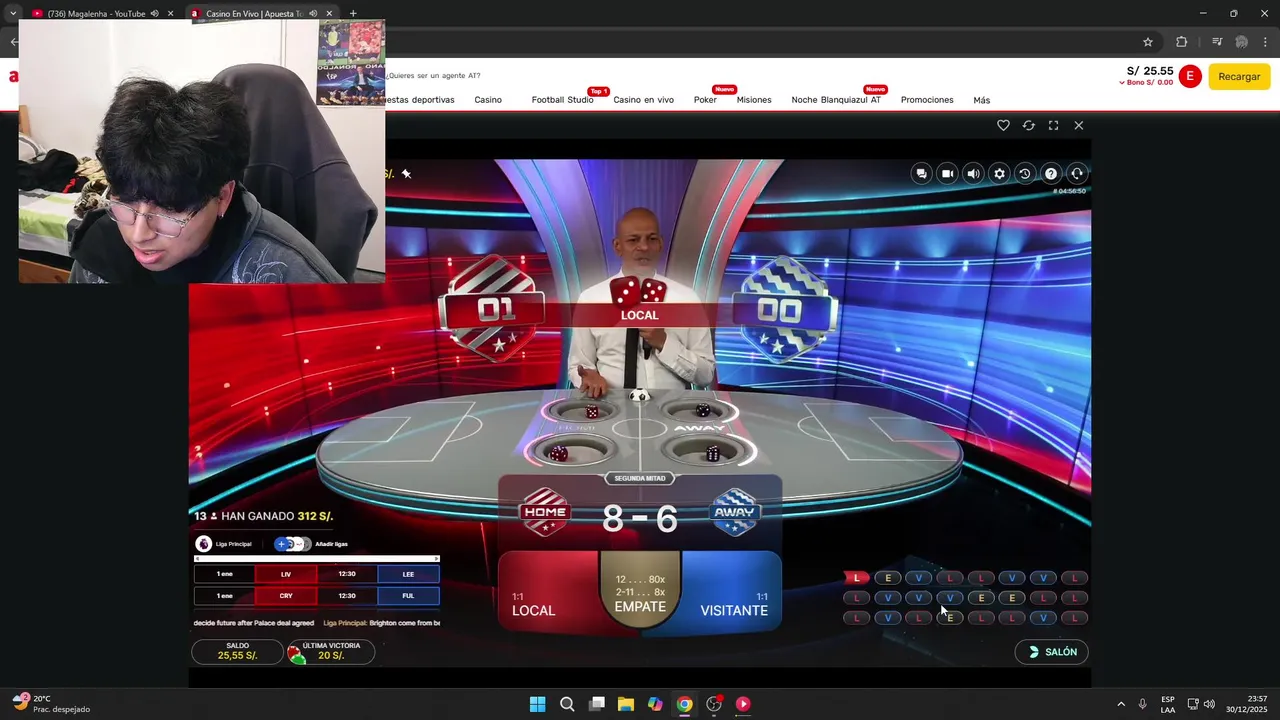Click the Recargar yellow button
Screen dimensions: 1280x720
tap(1239, 77)
